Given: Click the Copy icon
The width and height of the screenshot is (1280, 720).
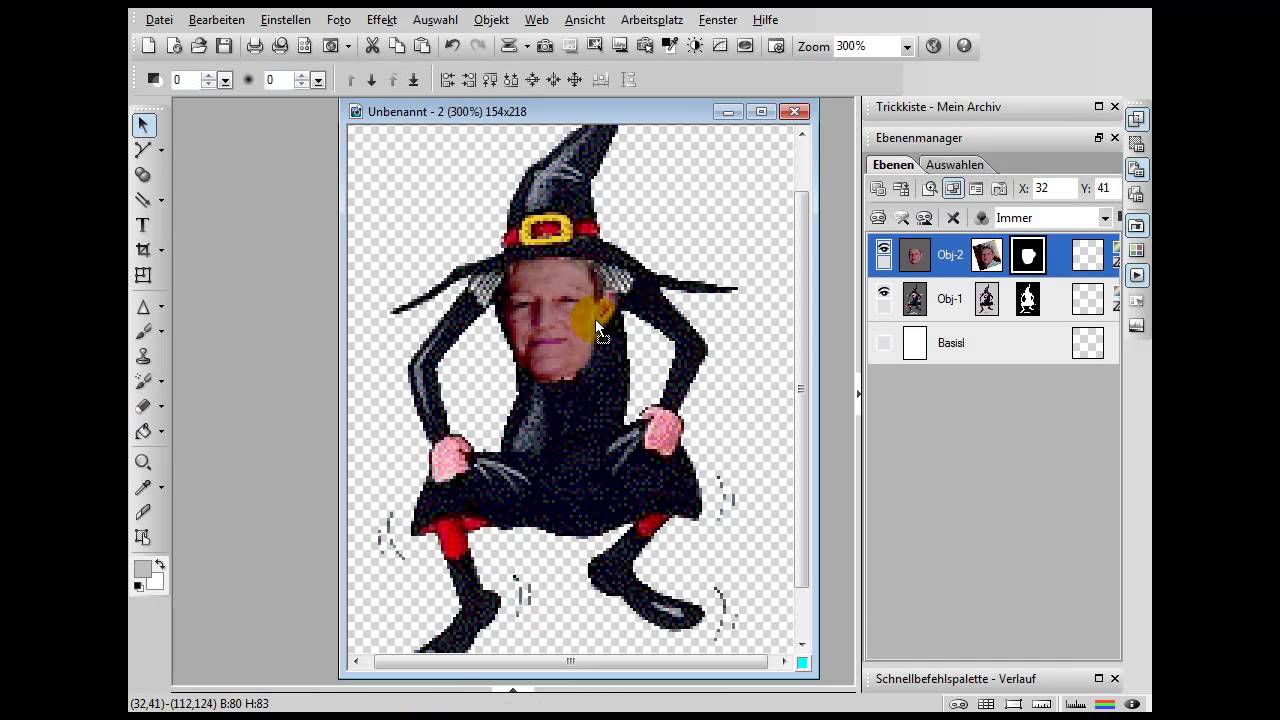Looking at the screenshot, I should 397,46.
